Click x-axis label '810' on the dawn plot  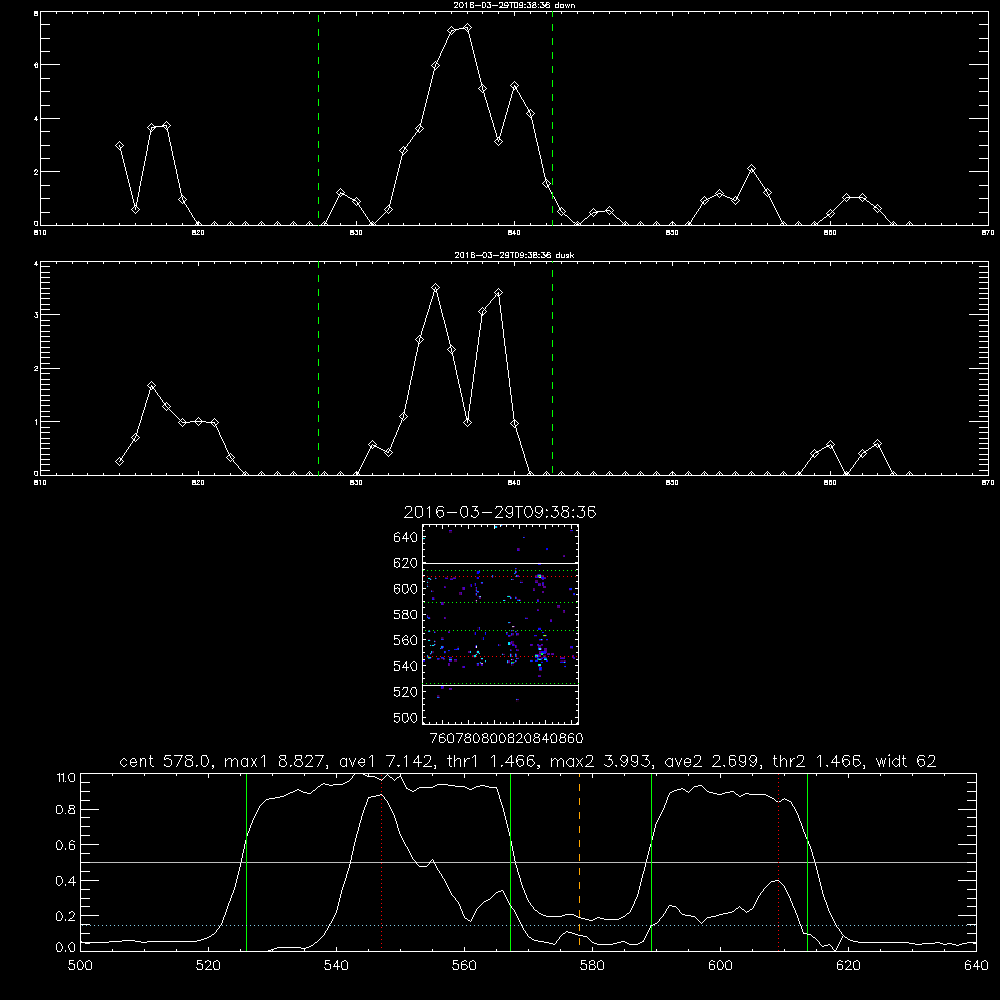[x=40, y=233]
